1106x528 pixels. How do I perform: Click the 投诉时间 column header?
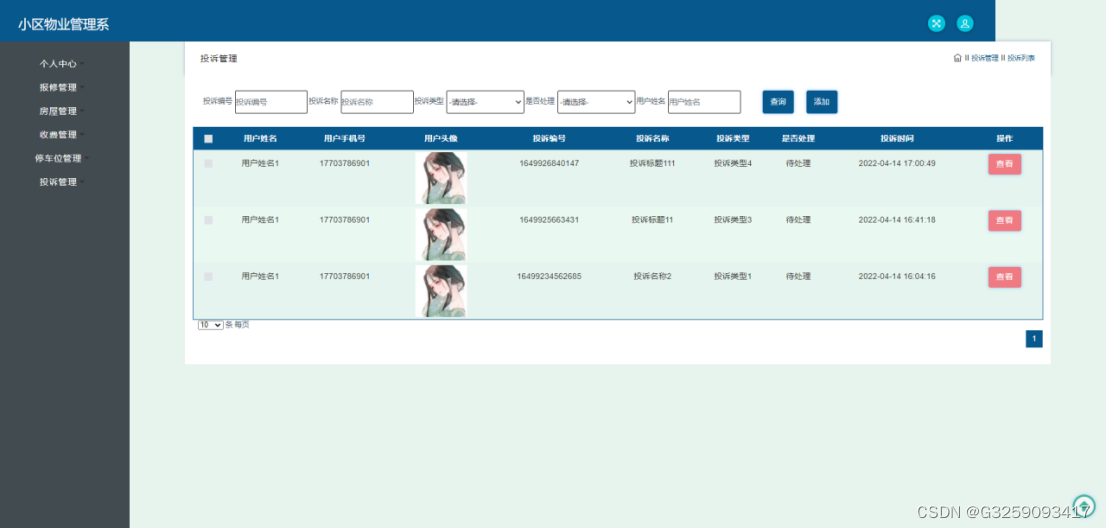click(x=897, y=138)
